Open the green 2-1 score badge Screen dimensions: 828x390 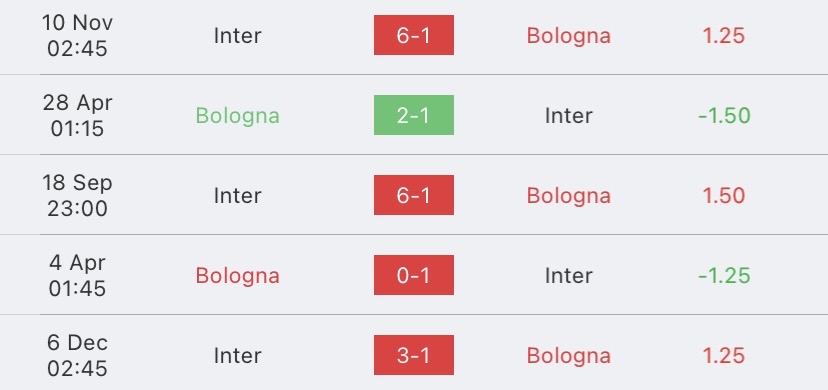pos(413,115)
